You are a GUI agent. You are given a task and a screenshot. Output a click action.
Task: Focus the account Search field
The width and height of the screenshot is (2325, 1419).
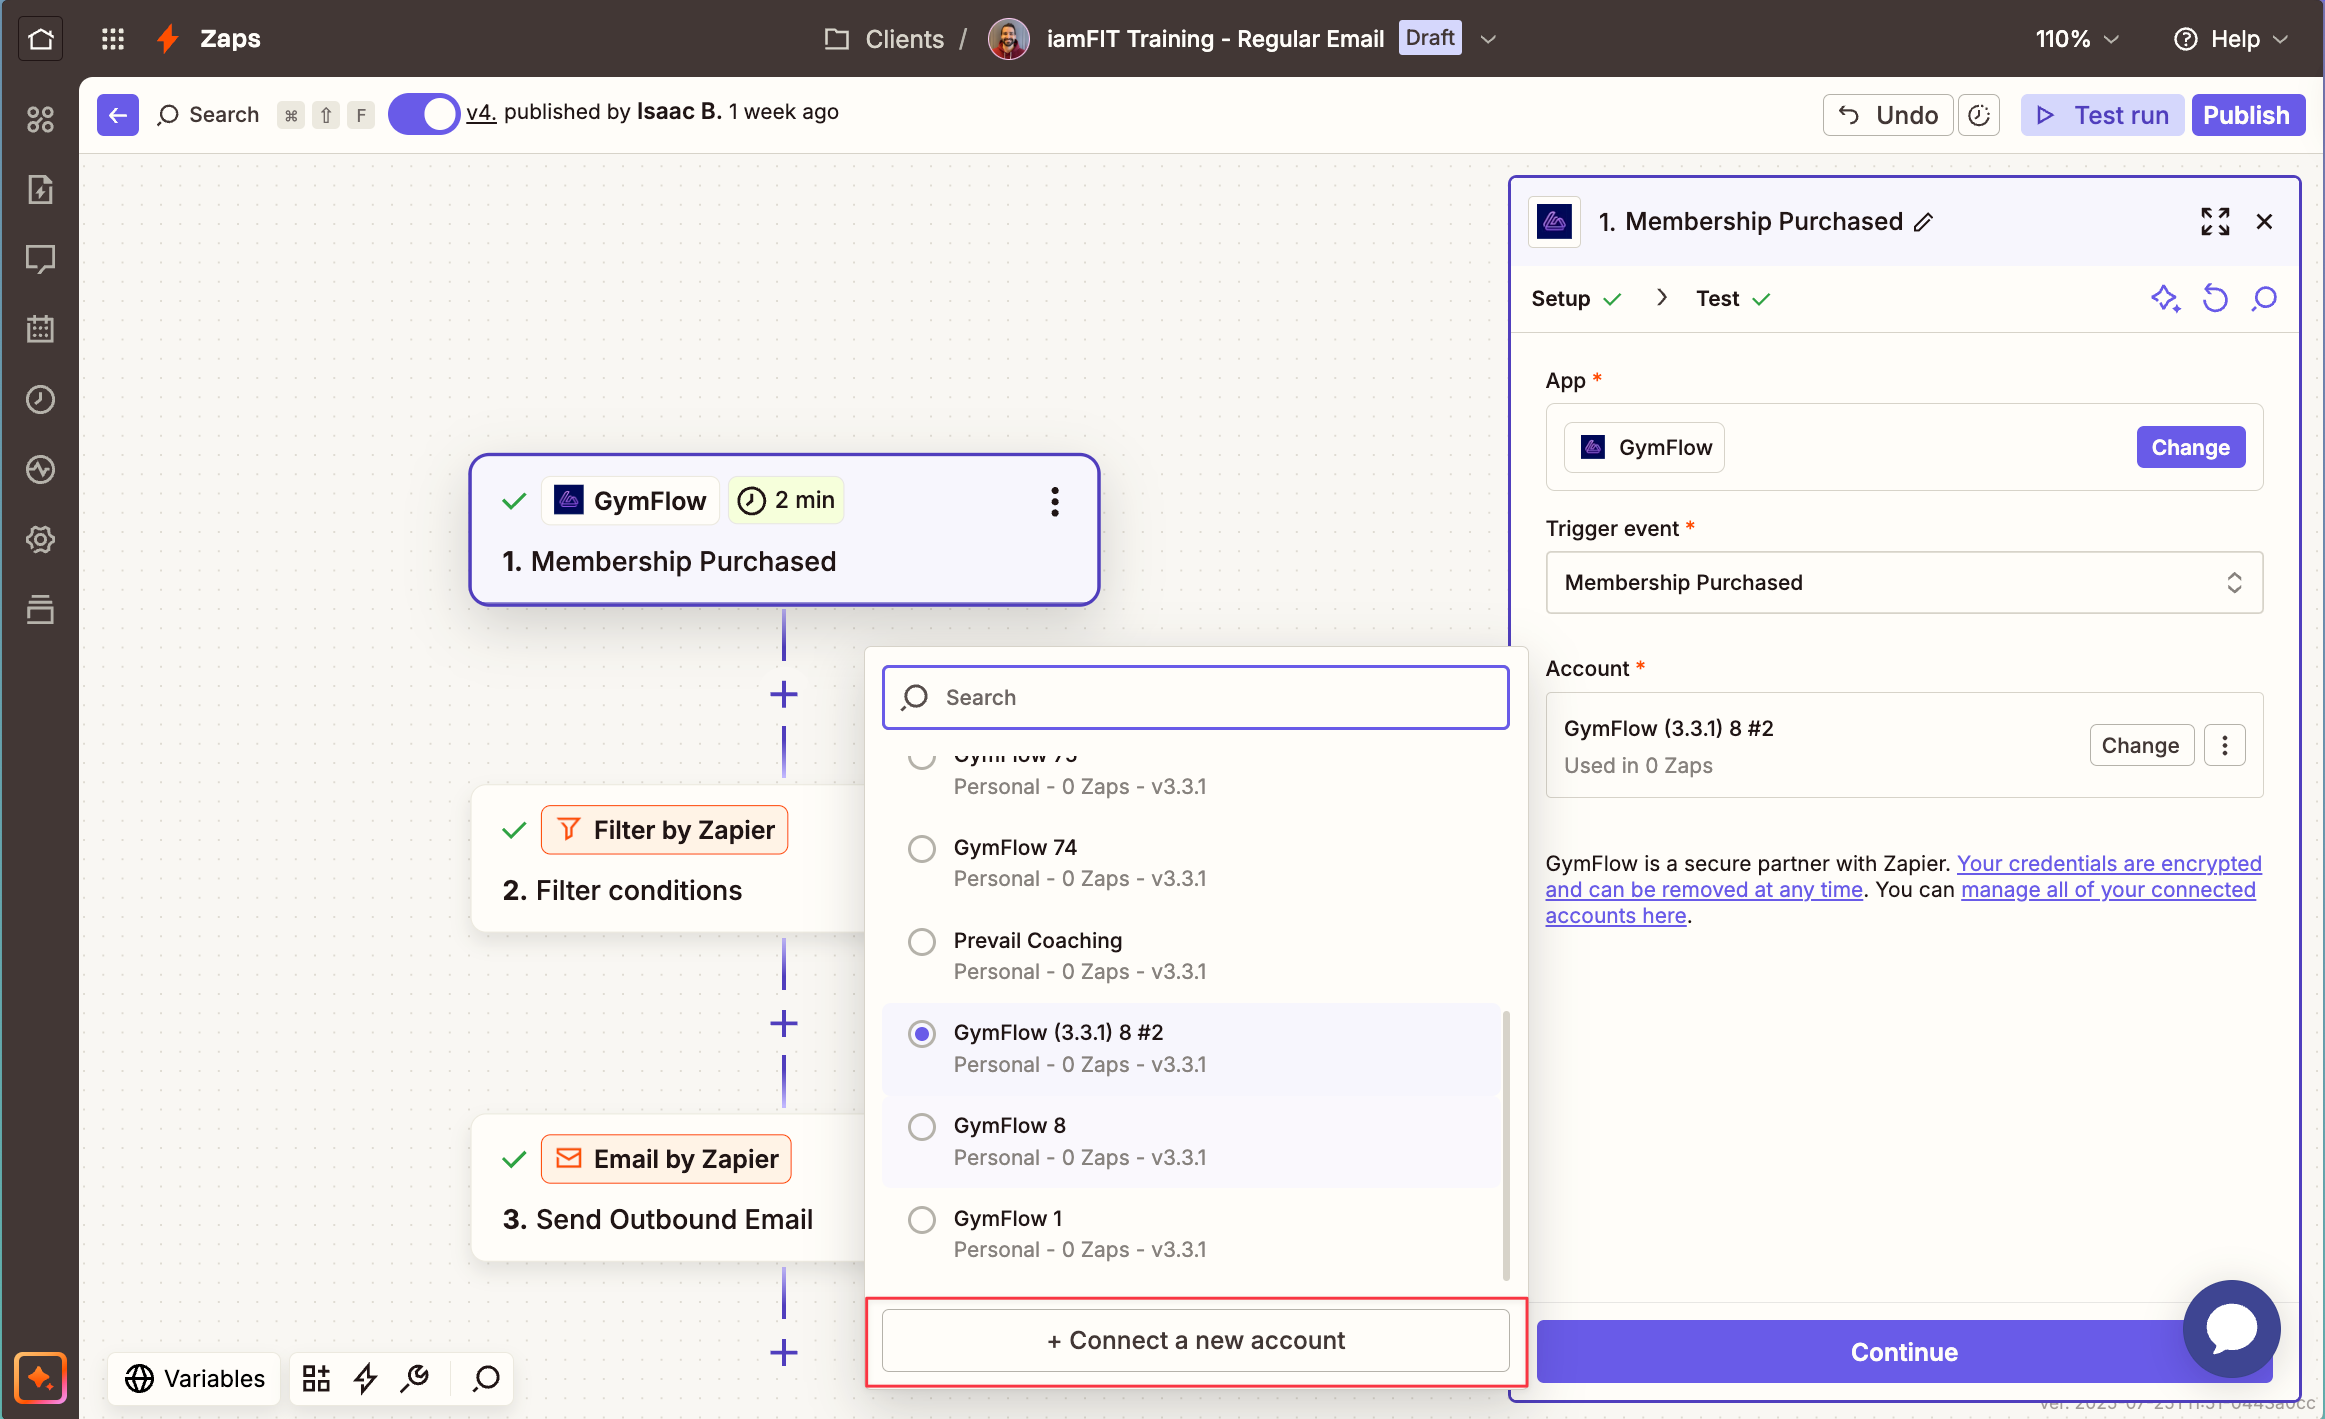click(1196, 698)
